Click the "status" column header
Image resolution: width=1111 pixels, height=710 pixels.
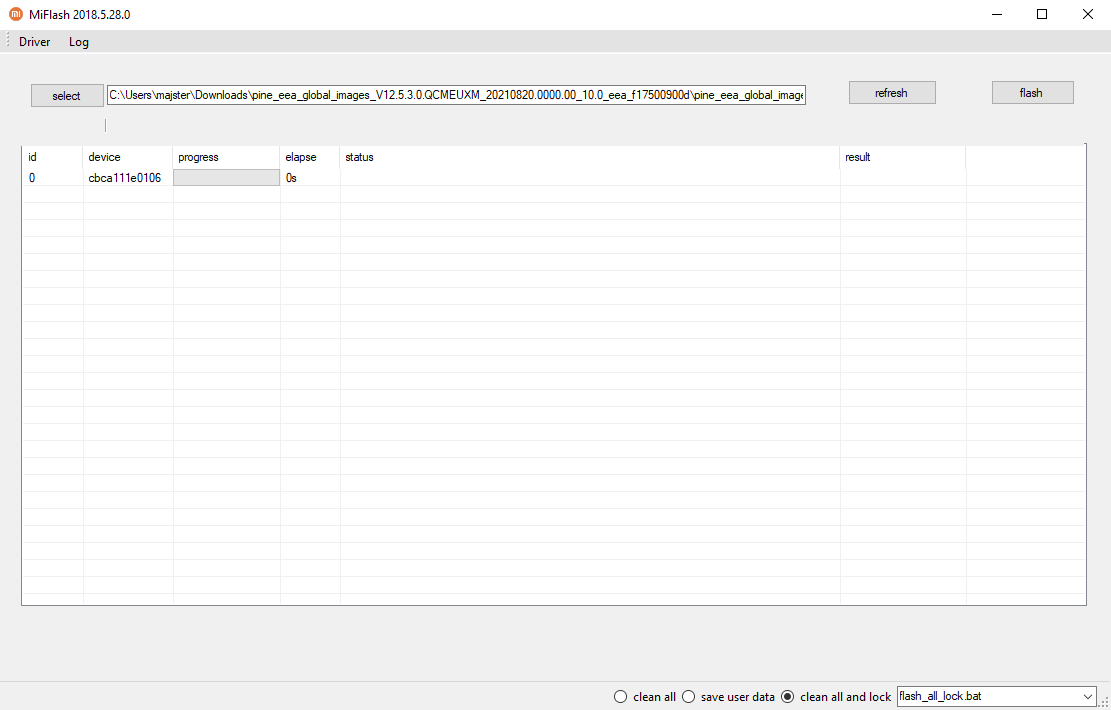pyautogui.click(x=359, y=157)
